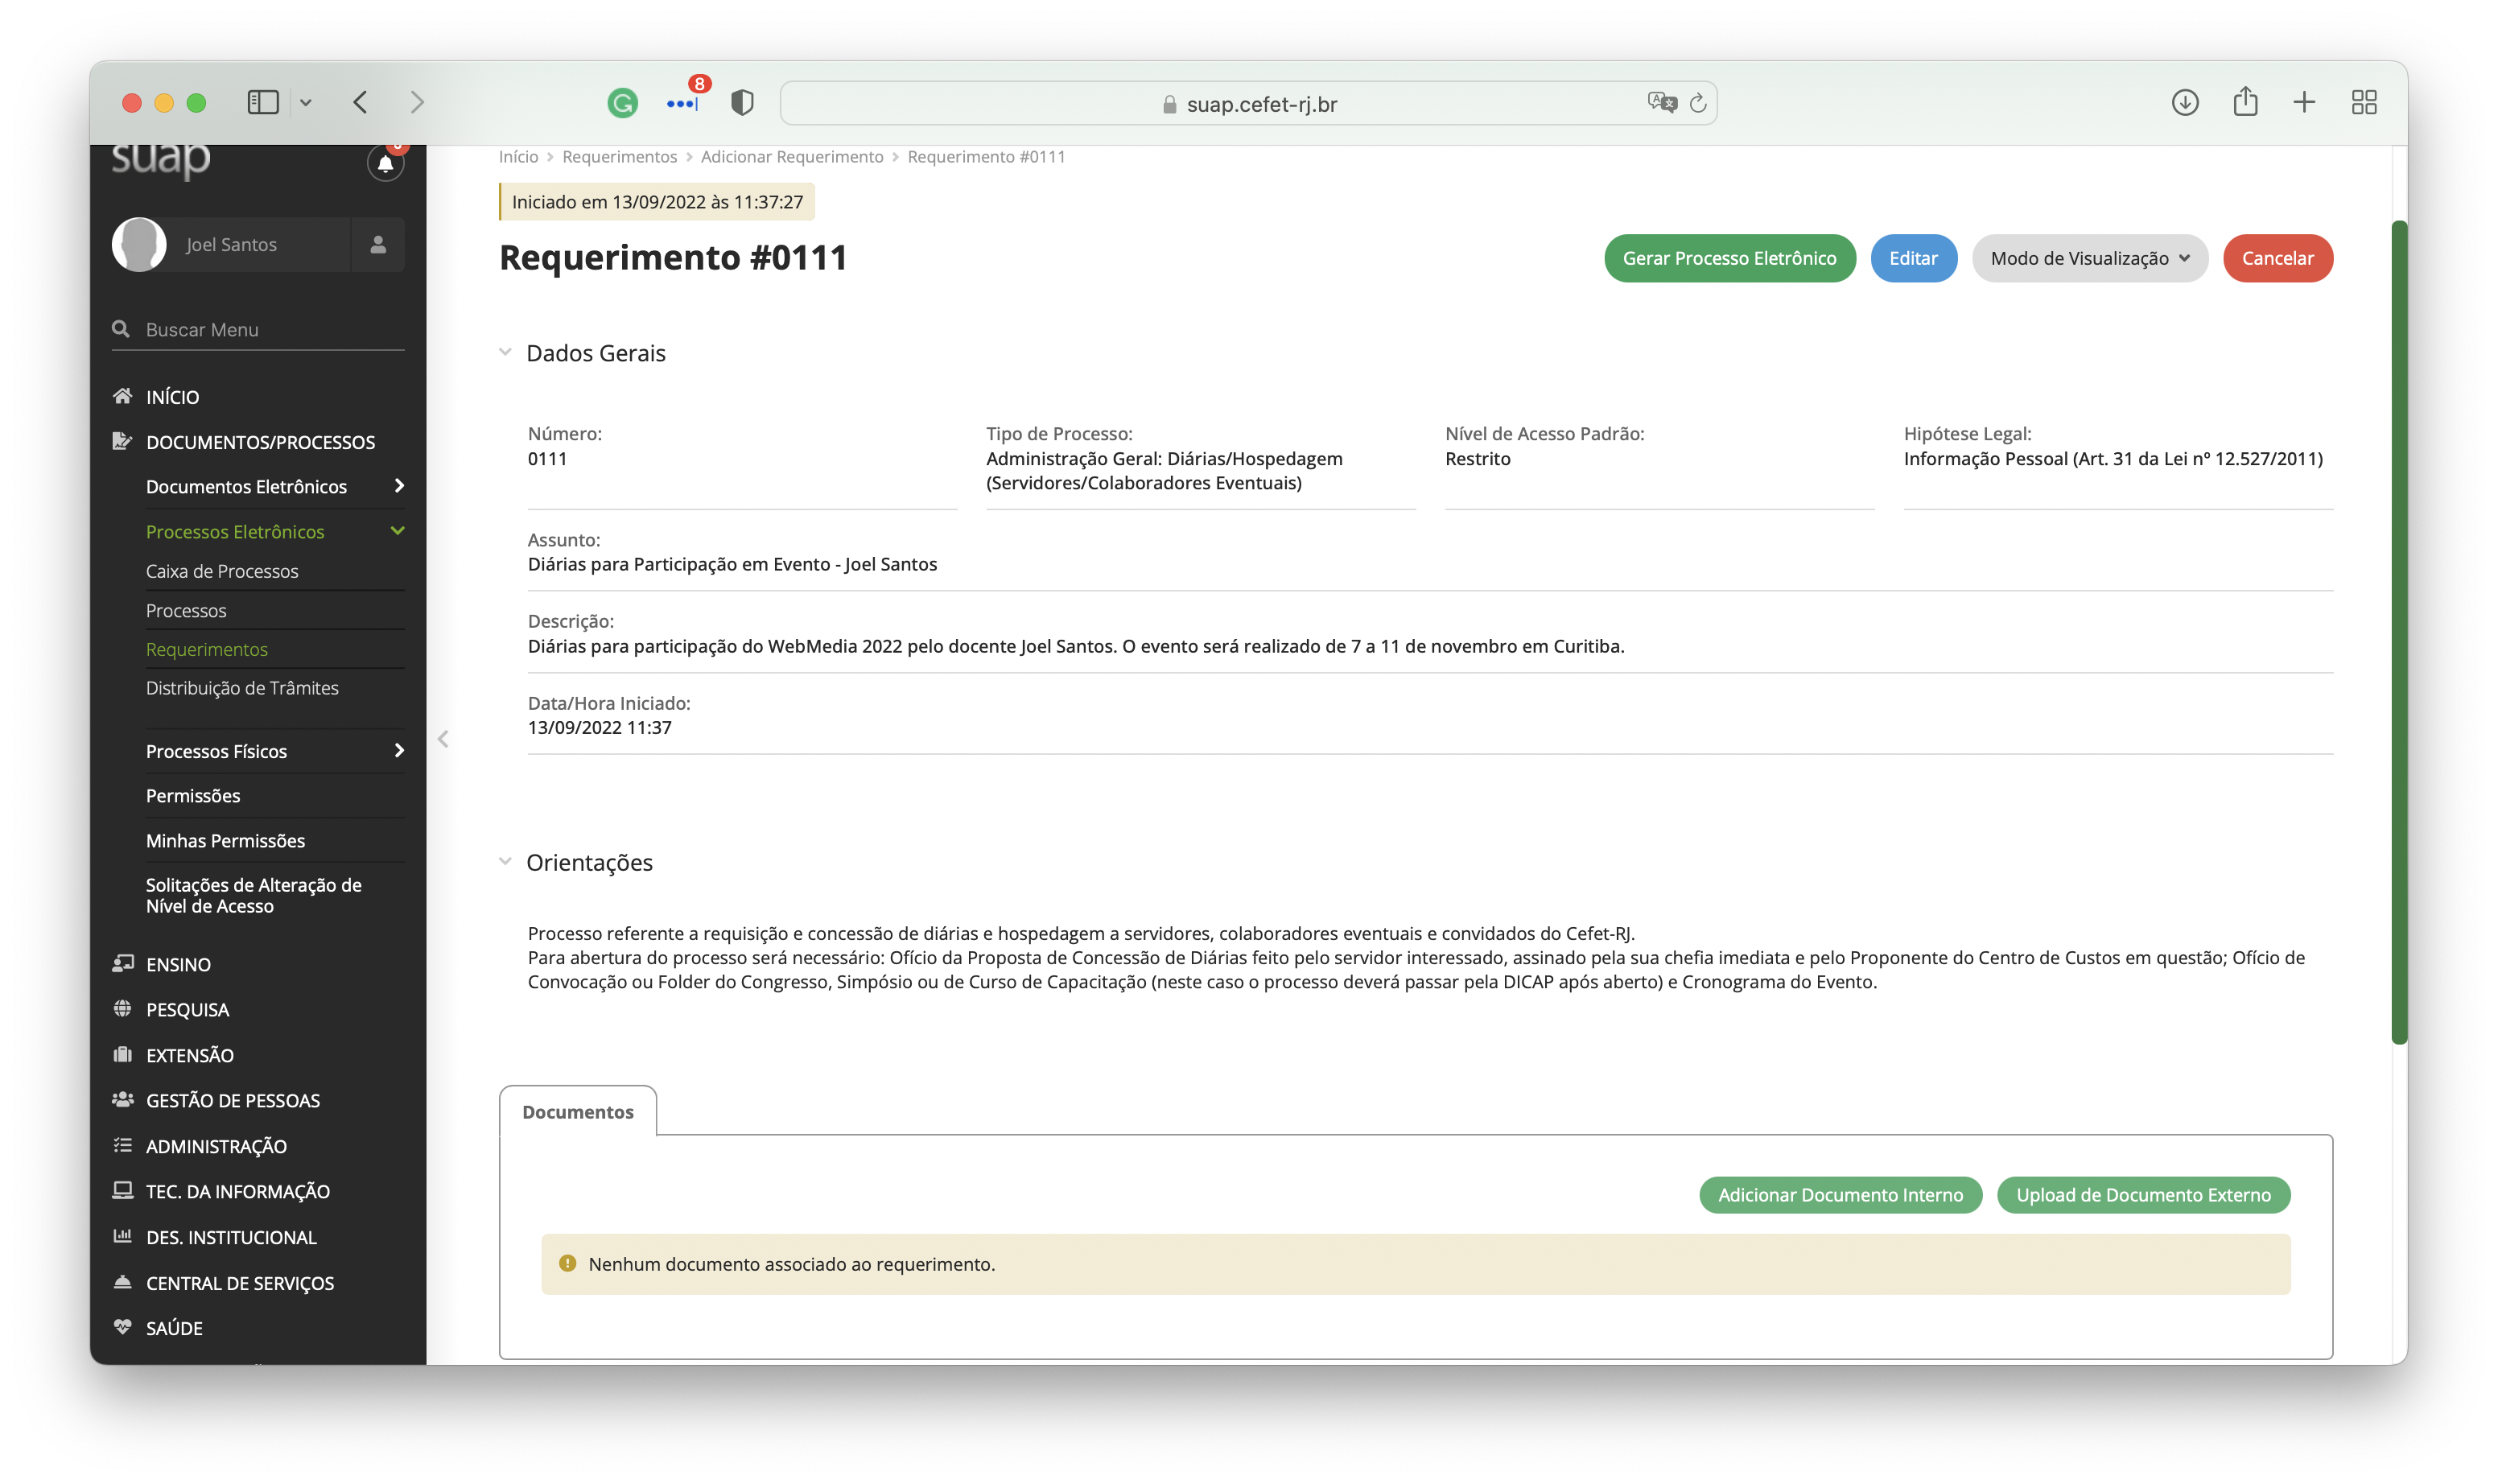Image resolution: width=2498 pixels, height=1484 pixels.
Task: Open DOCUMENTOS/PROCESSOS menu icon
Action: pyautogui.click(x=122, y=441)
